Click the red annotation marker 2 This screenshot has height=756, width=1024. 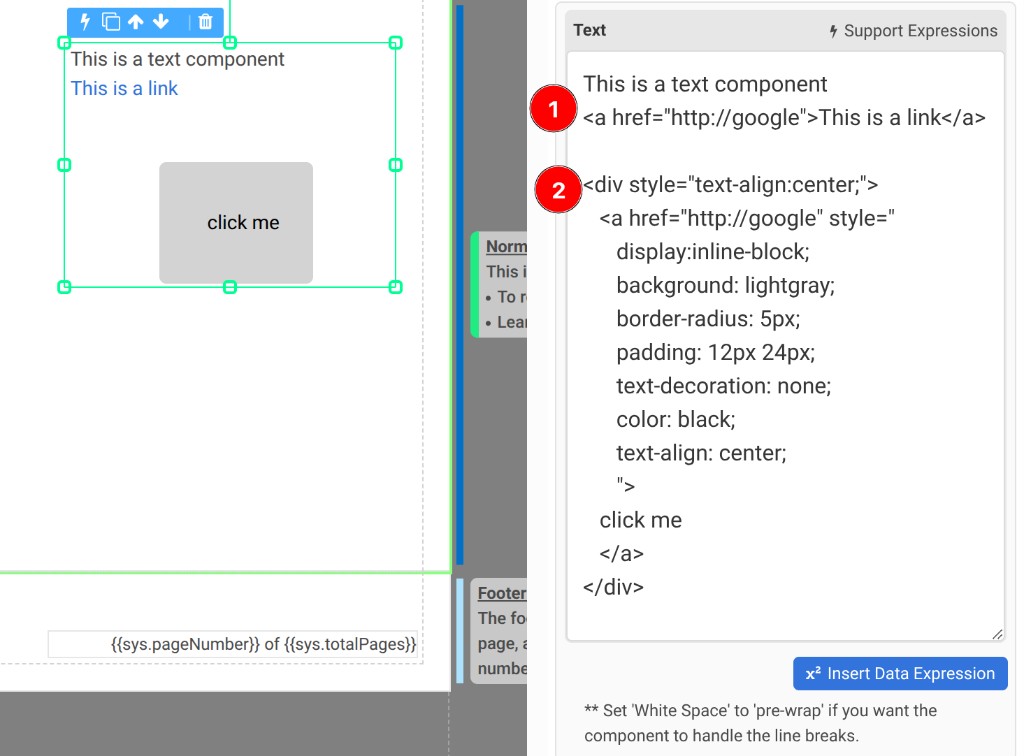(559, 190)
